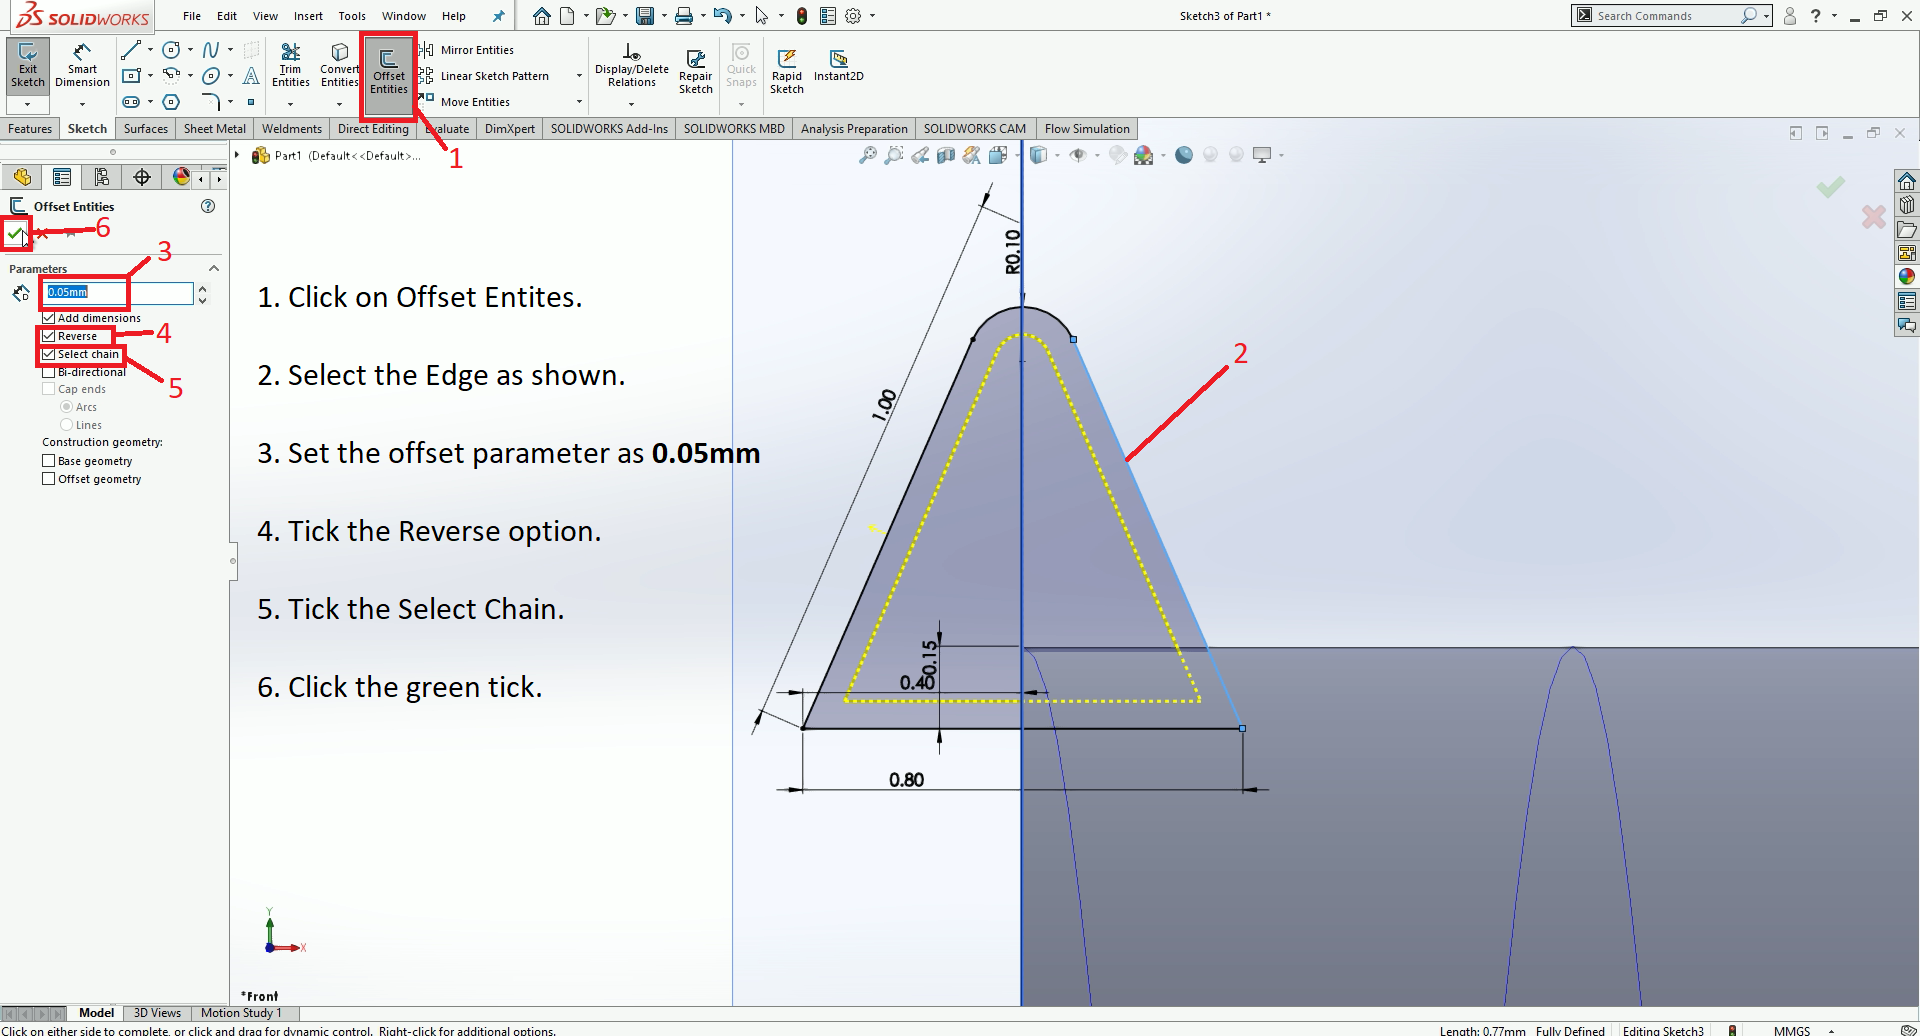Click the Instant2D tool
This screenshot has width=1920, height=1036.
839,66
